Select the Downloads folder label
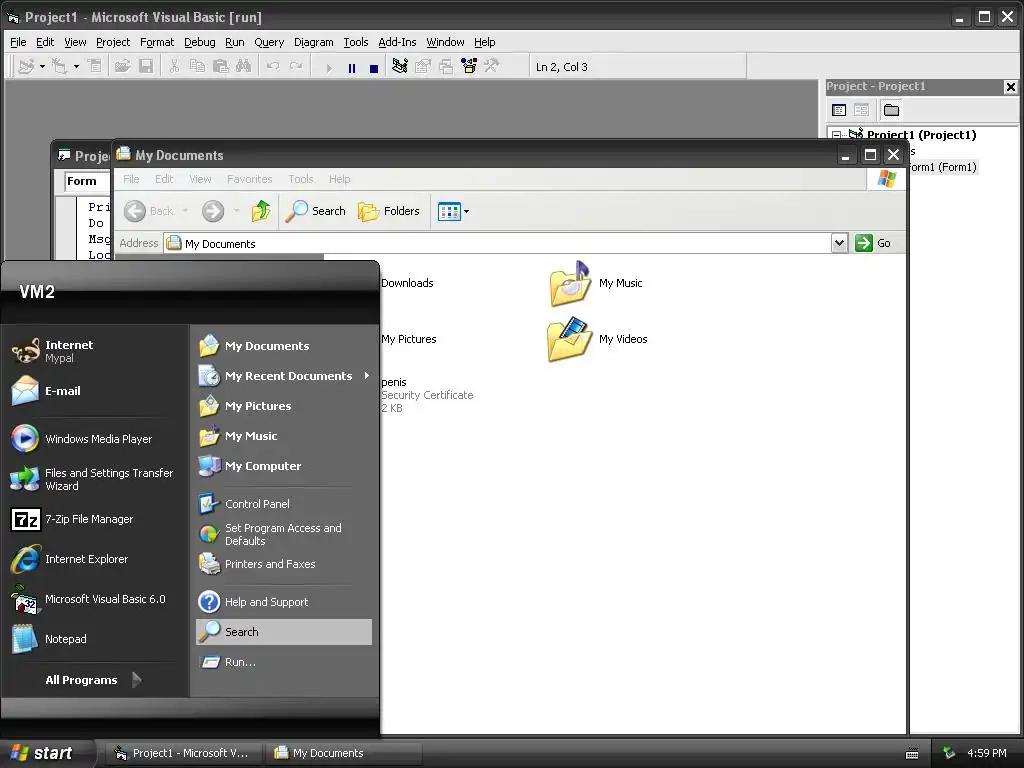The height and width of the screenshot is (768, 1024). tap(407, 283)
